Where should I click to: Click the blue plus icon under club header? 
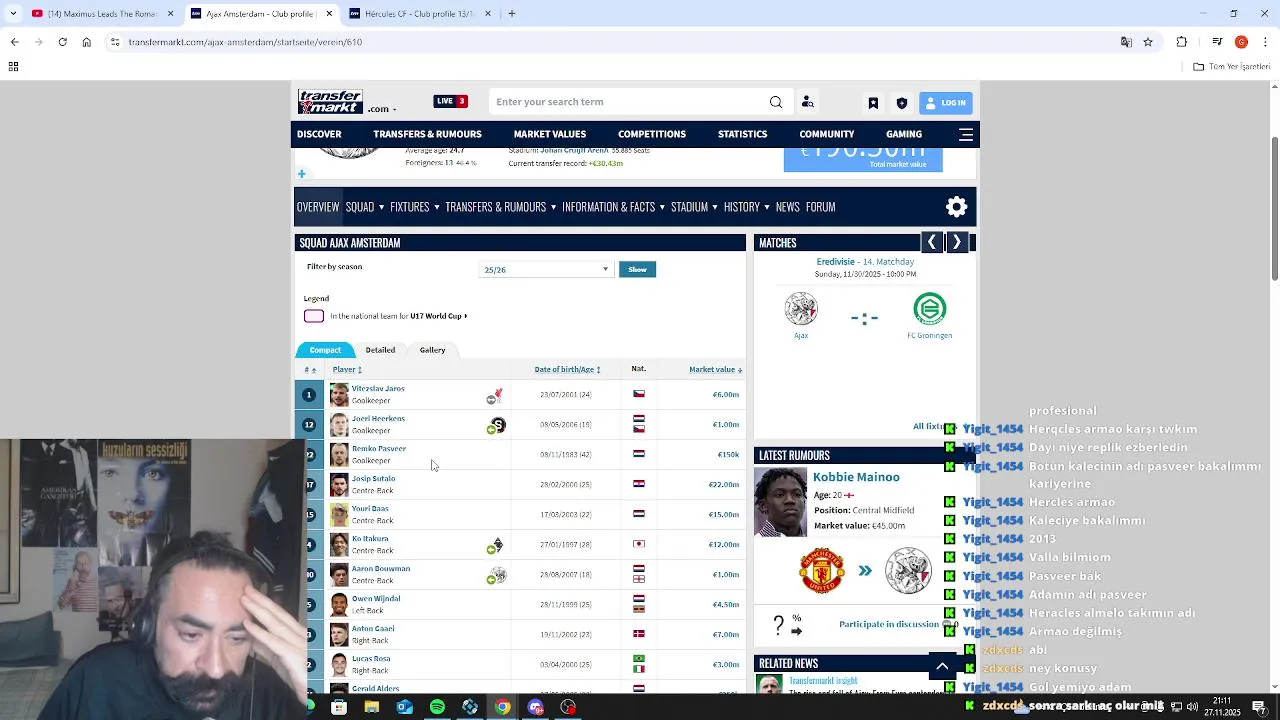click(301, 174)
